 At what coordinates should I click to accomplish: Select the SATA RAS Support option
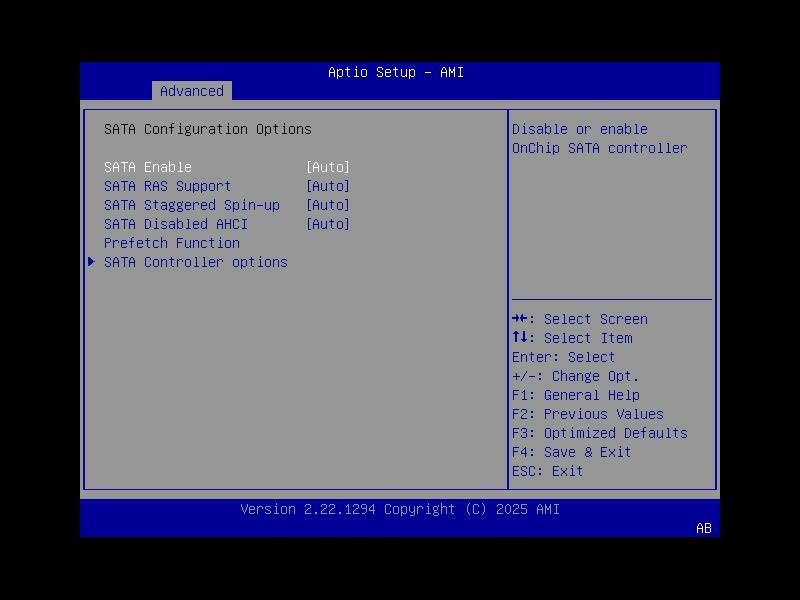click(167, 186)
